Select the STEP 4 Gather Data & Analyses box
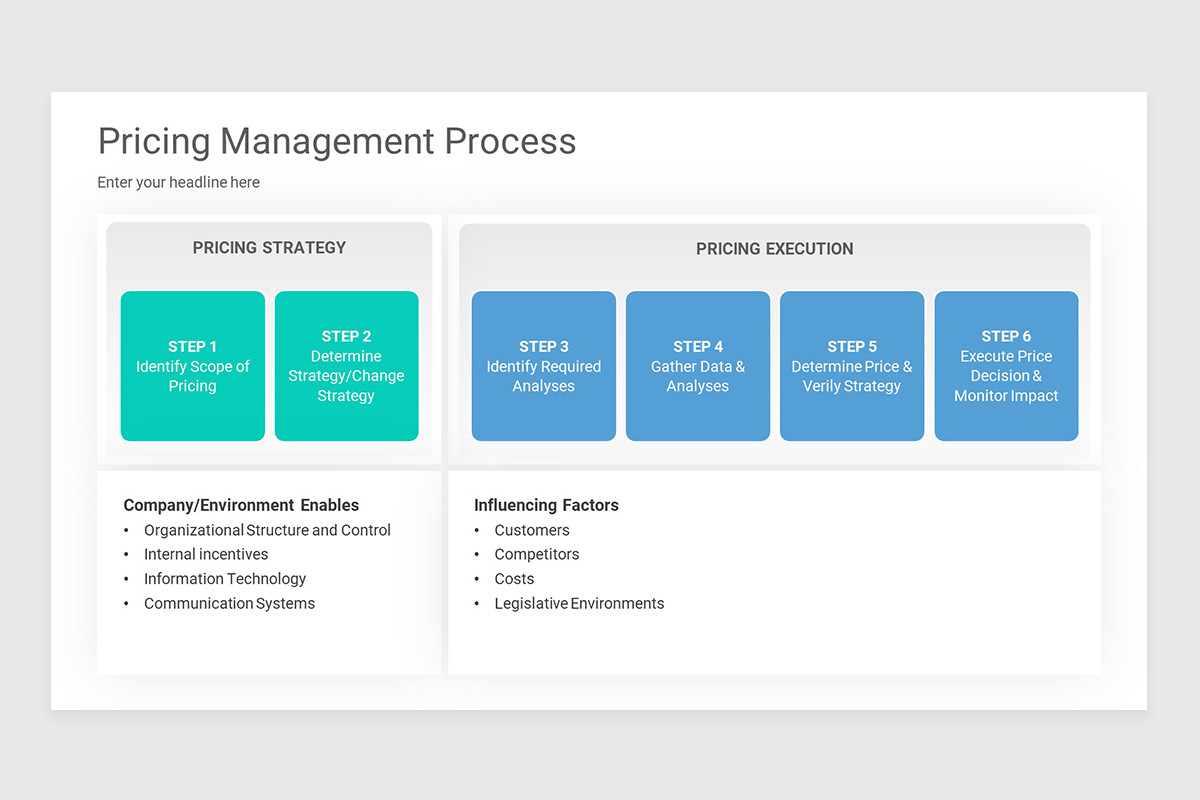 (698, 366)
